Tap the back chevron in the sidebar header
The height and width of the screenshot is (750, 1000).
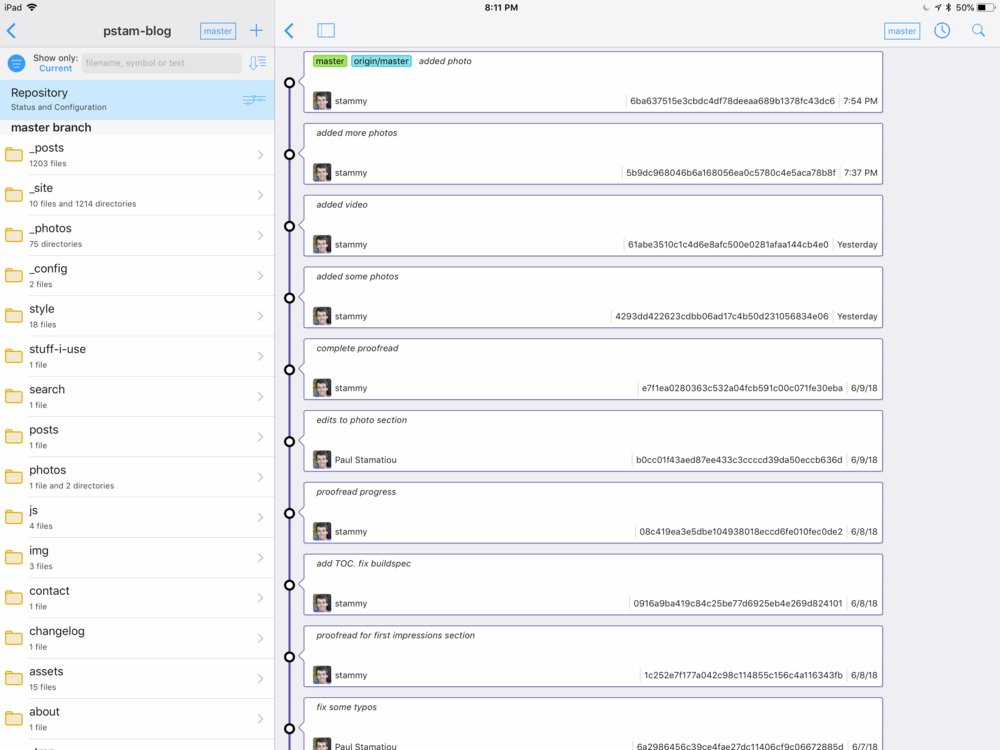coord(11,31)
